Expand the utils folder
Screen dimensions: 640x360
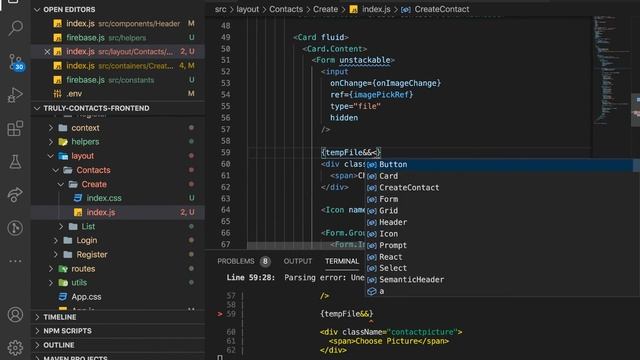(51, 282)
